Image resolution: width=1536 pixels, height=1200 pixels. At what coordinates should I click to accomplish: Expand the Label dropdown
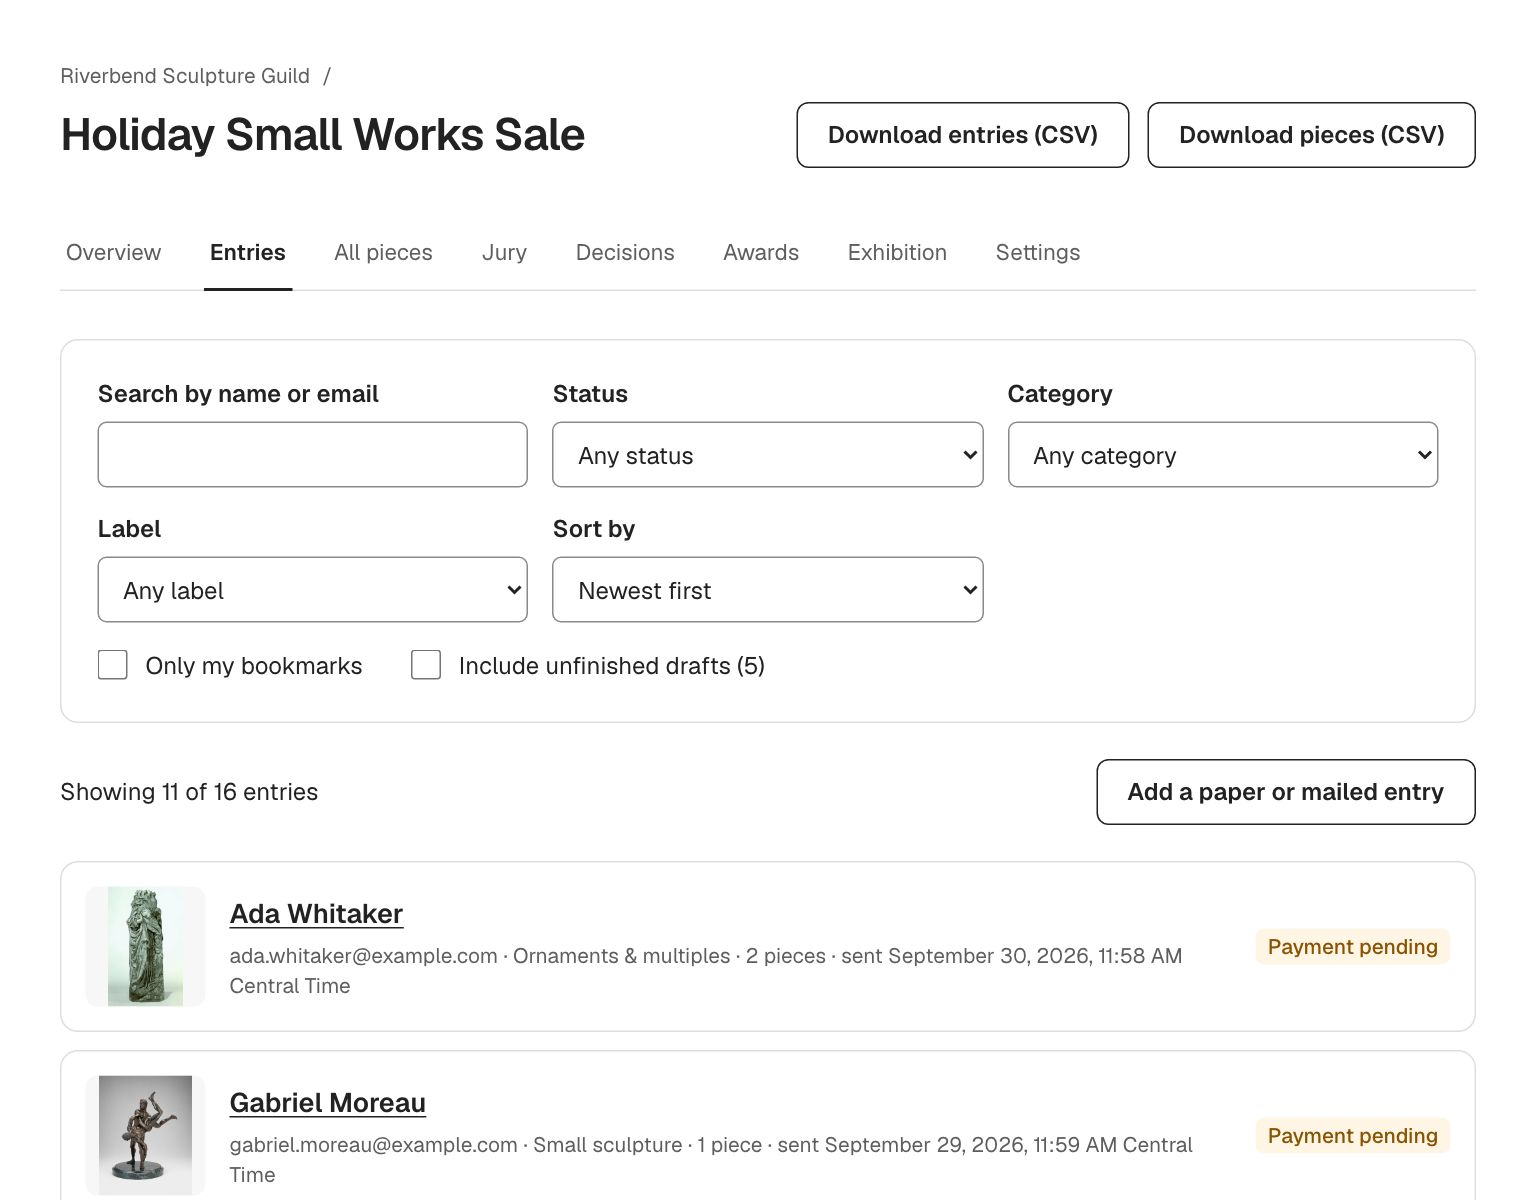[312, 590]
